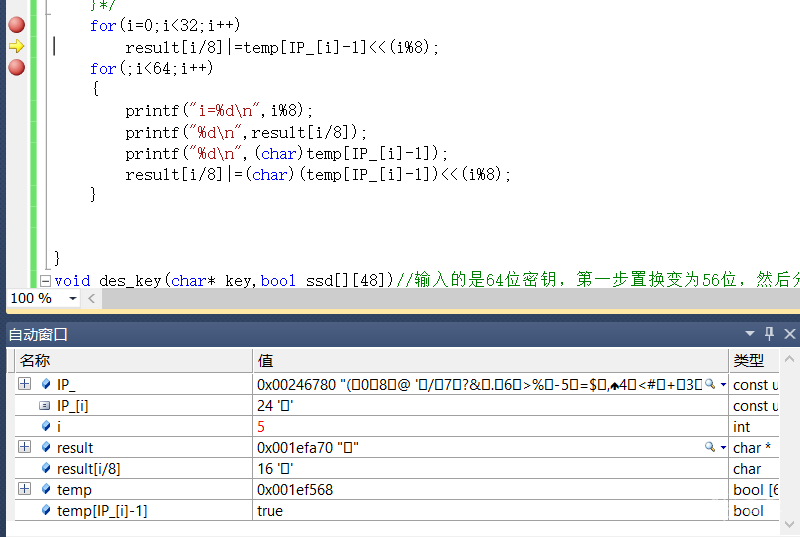This screenshot has width=800, height=537.
Task: Open the 100 % zoom dropdown
Action: point(72,299)
